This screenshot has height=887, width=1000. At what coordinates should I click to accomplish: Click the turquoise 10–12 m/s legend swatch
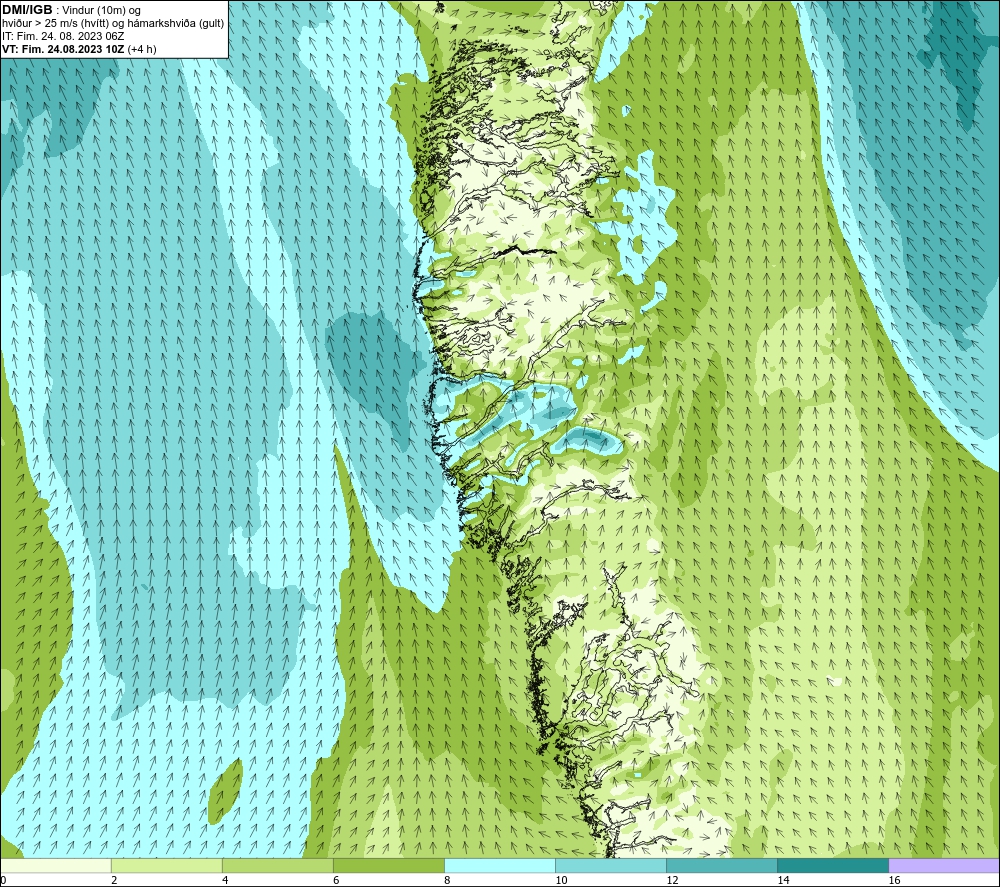pos(610,865)
